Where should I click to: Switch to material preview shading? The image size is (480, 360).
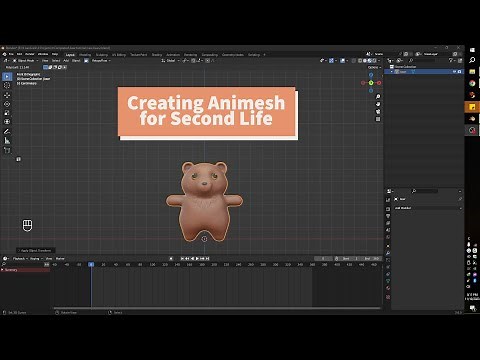click(x=369, y=61)
